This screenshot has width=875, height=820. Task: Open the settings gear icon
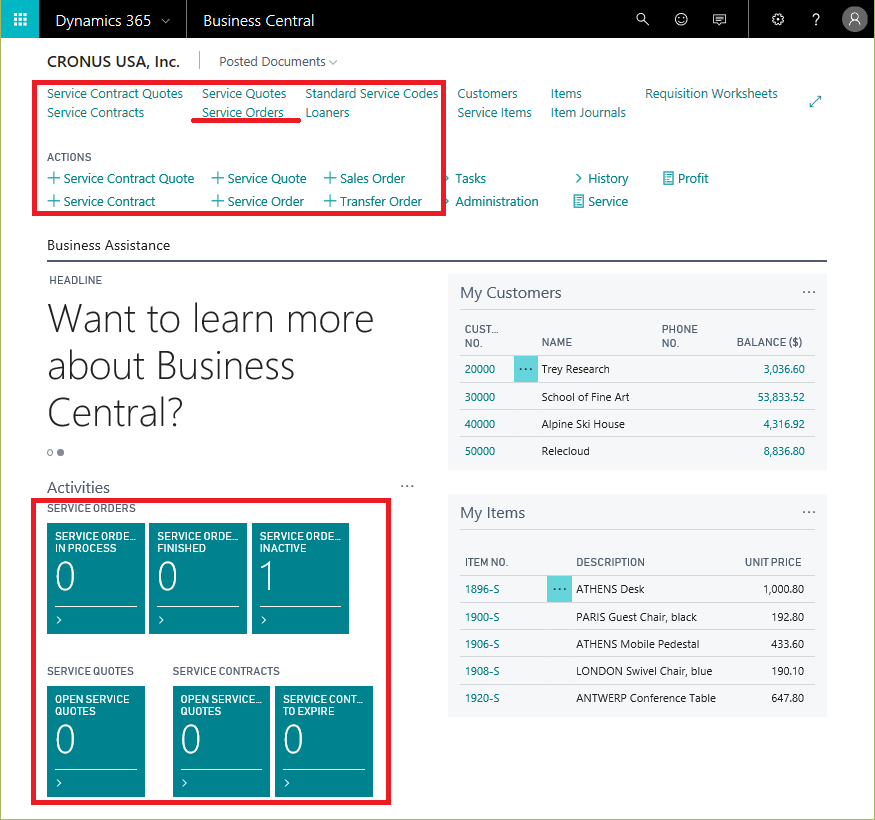point(777,20)
